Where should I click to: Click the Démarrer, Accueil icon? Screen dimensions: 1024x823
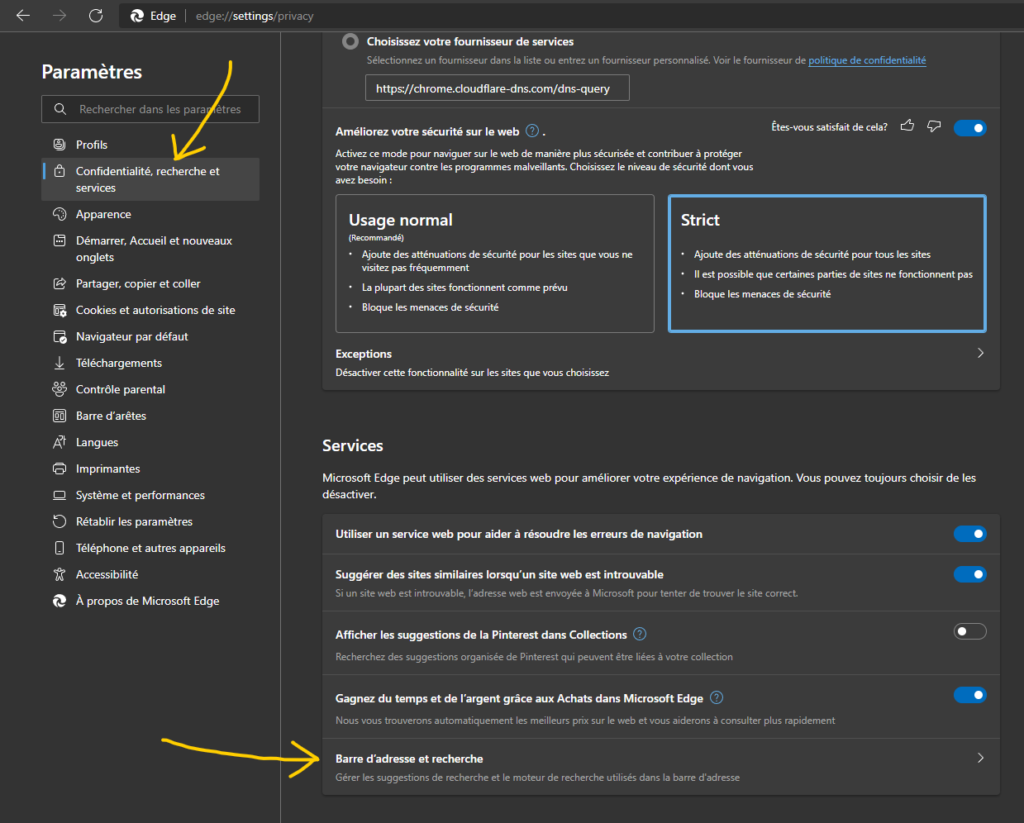59,240
